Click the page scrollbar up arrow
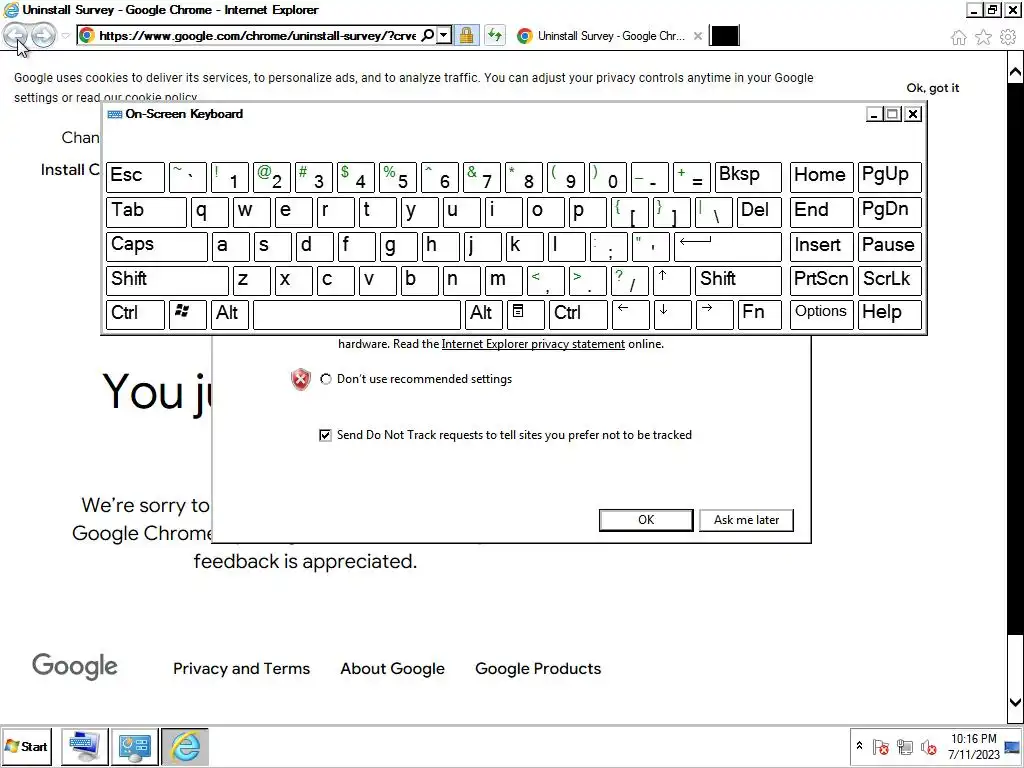Screen dimensions: 1024x768 pos(1015,72)
